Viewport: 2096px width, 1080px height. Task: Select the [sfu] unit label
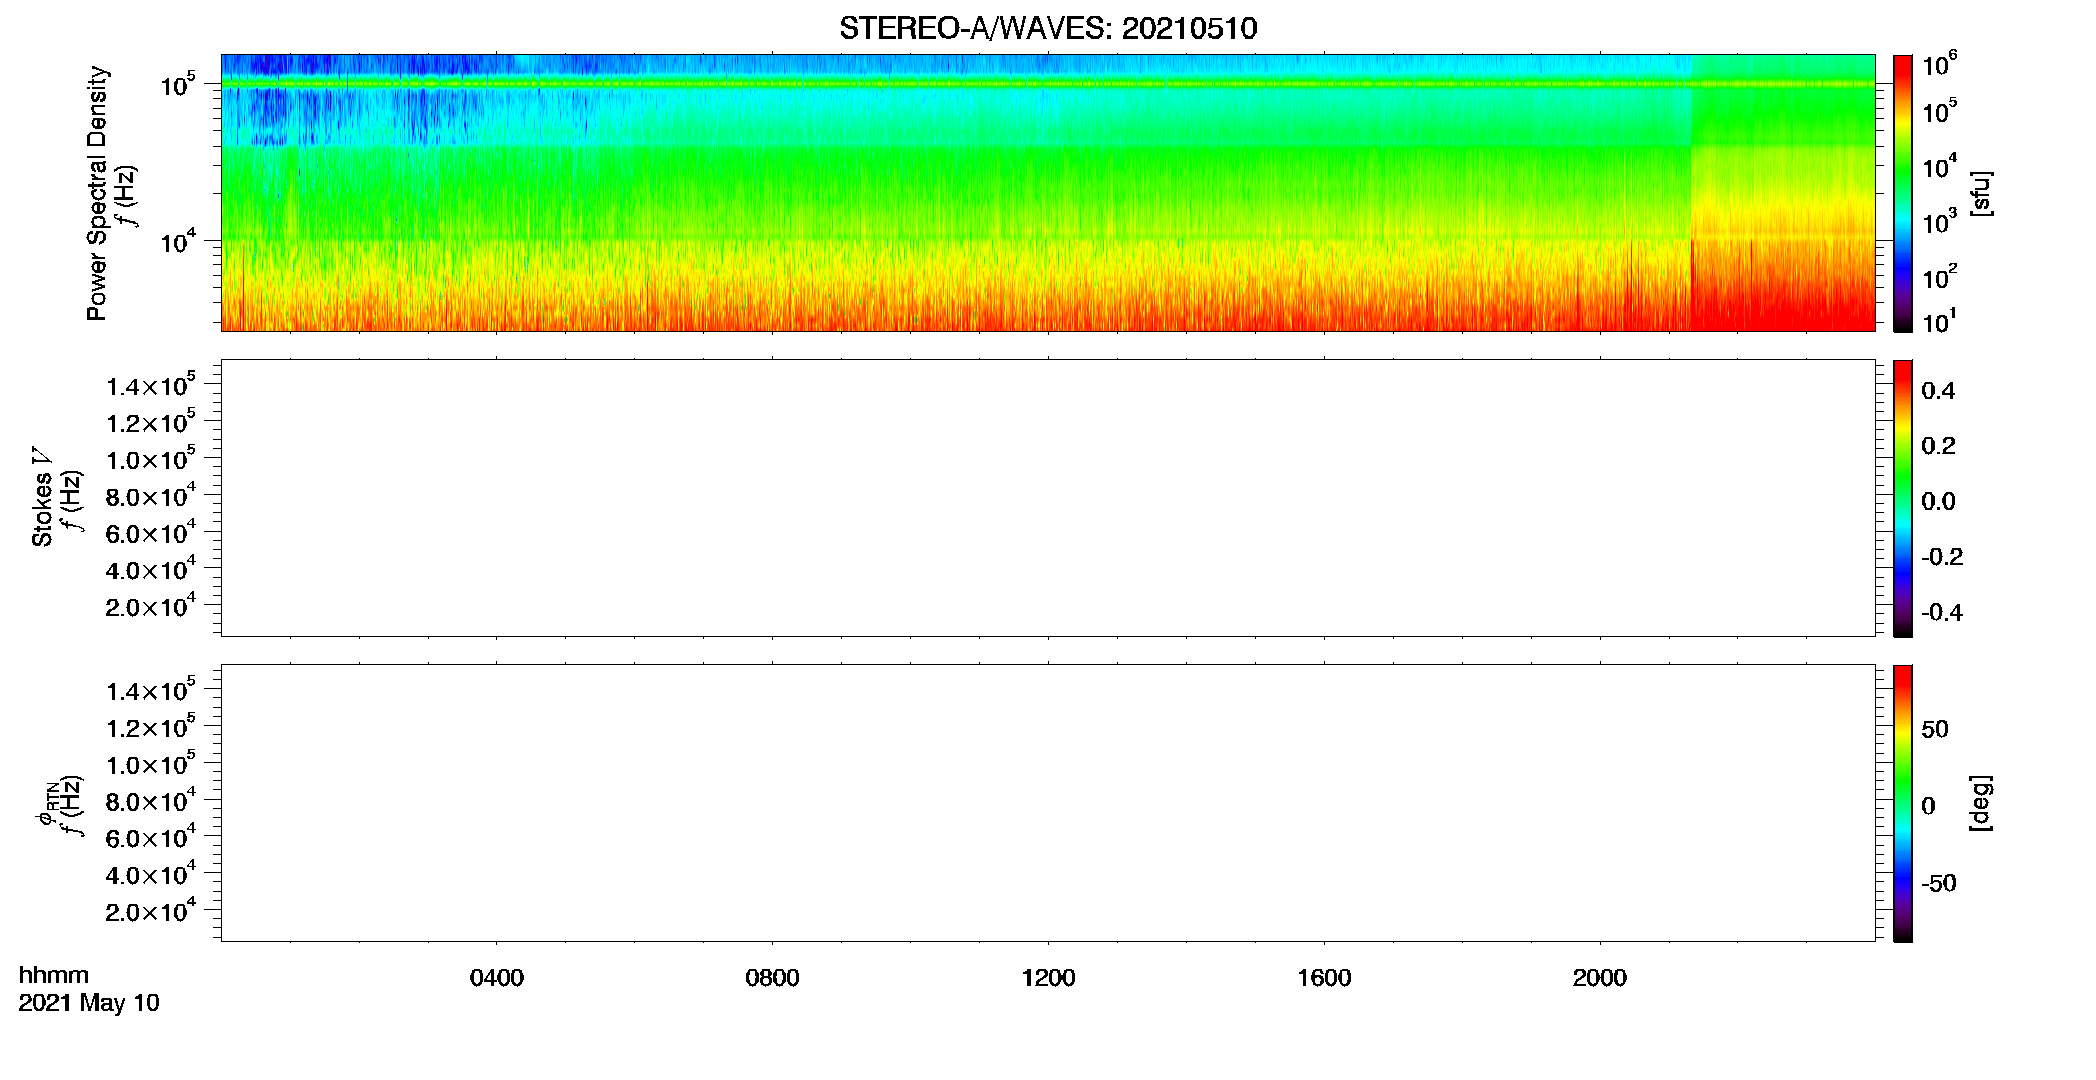(1980, 193)
